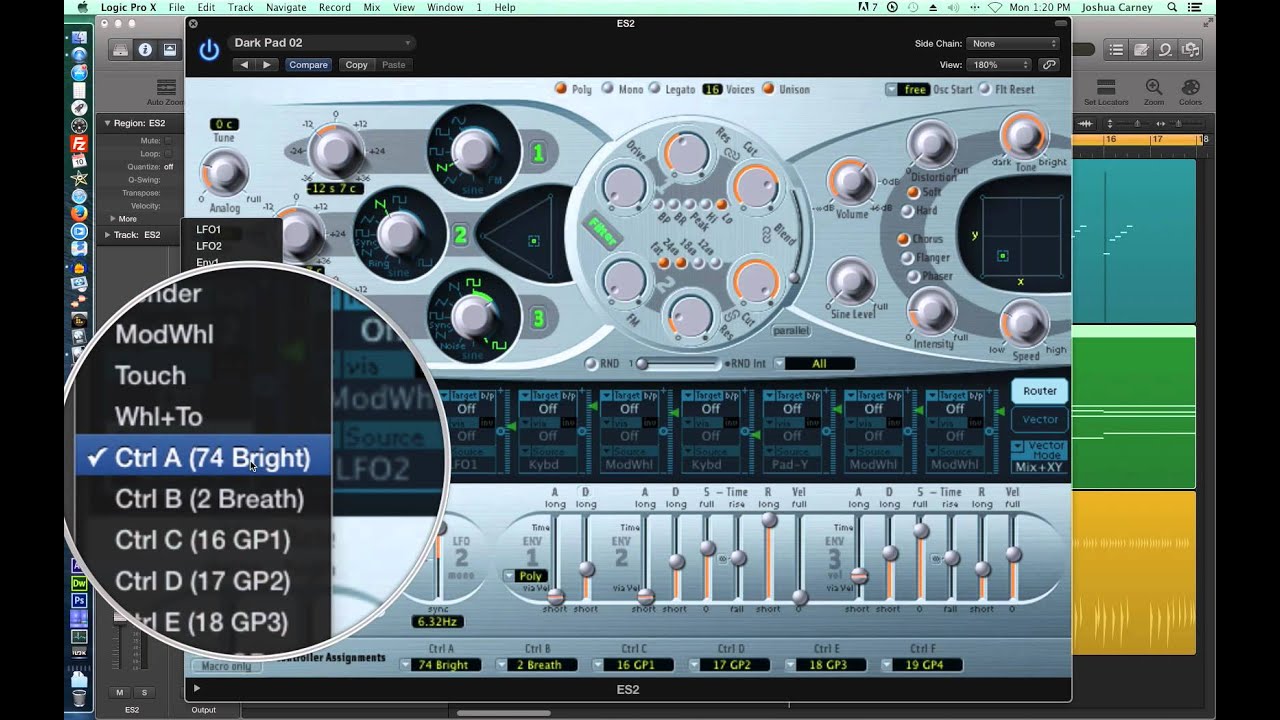Click the waveform zoom icon above ruler
Viewport: 1280px width, 720px height.
tap(1086, 123)
